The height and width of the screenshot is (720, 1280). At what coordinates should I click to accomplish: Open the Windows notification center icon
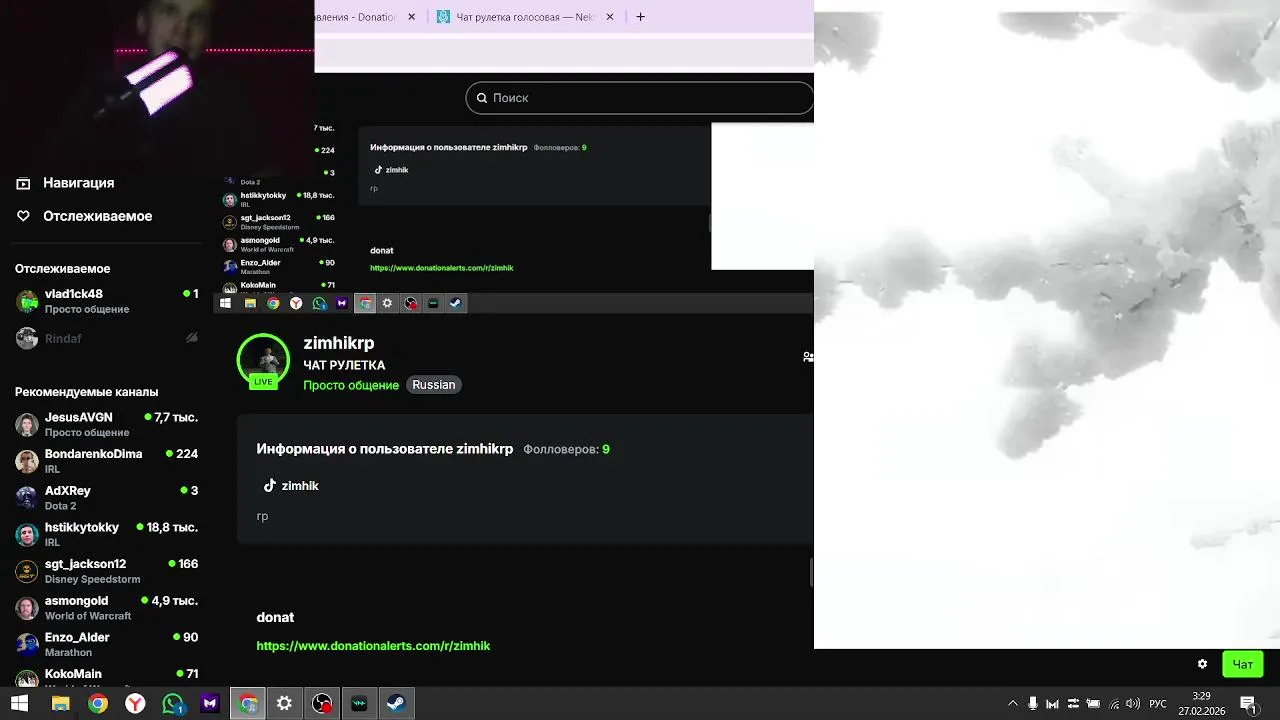(1248, 704)
